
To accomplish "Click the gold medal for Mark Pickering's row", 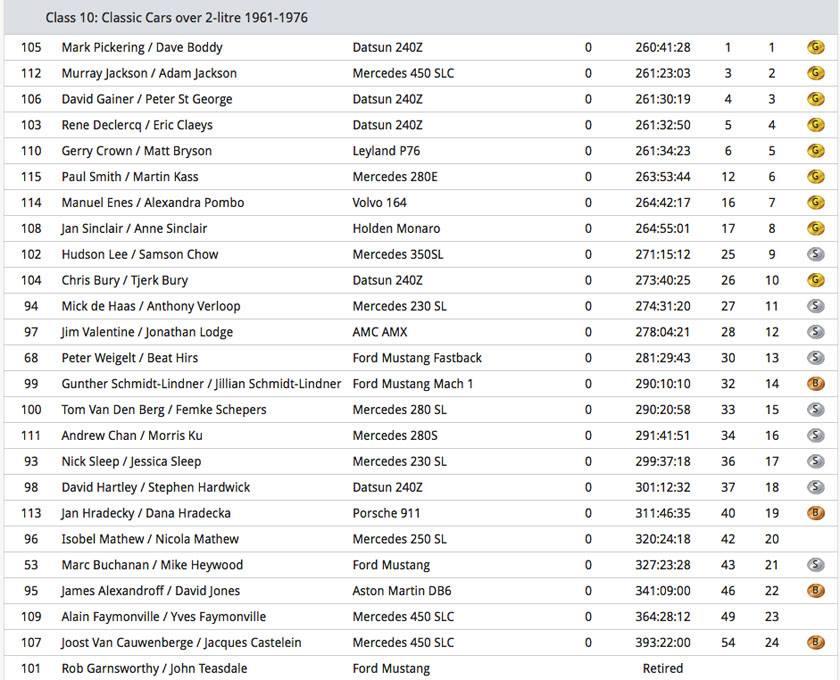I will pyautogui.click(x=815, y=47).
